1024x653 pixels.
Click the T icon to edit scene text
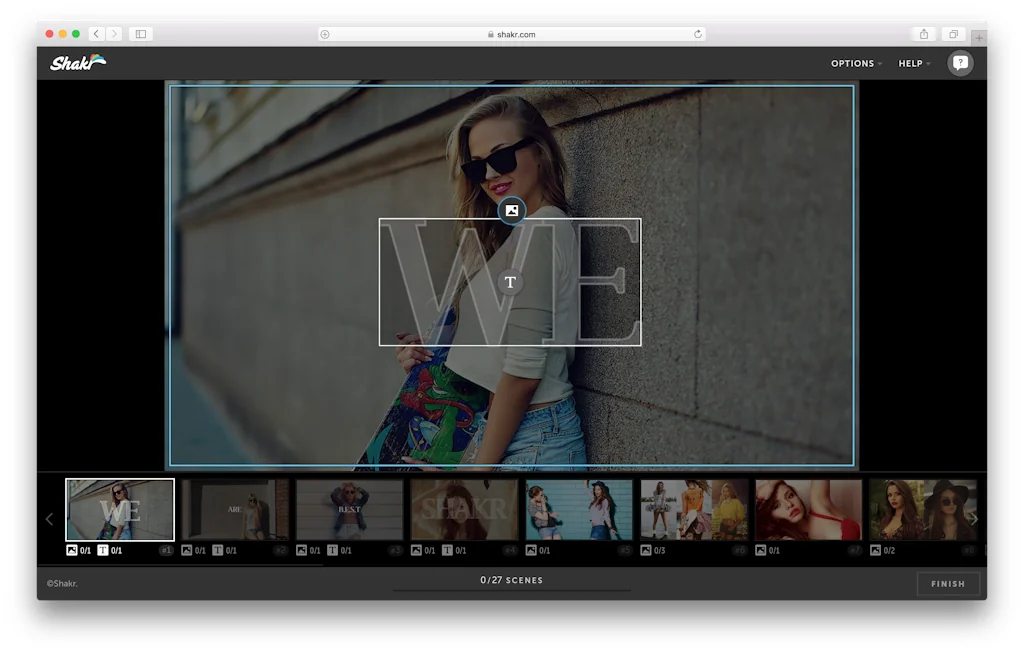tap(511, 282)
